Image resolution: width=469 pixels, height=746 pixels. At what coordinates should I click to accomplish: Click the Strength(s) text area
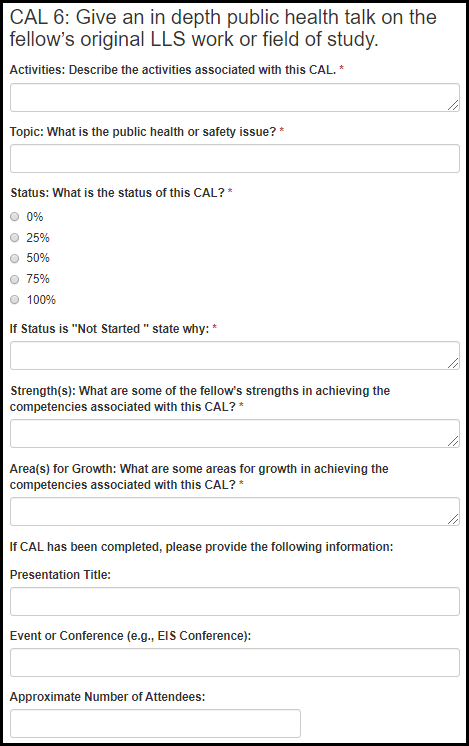[x=235, y=433]
